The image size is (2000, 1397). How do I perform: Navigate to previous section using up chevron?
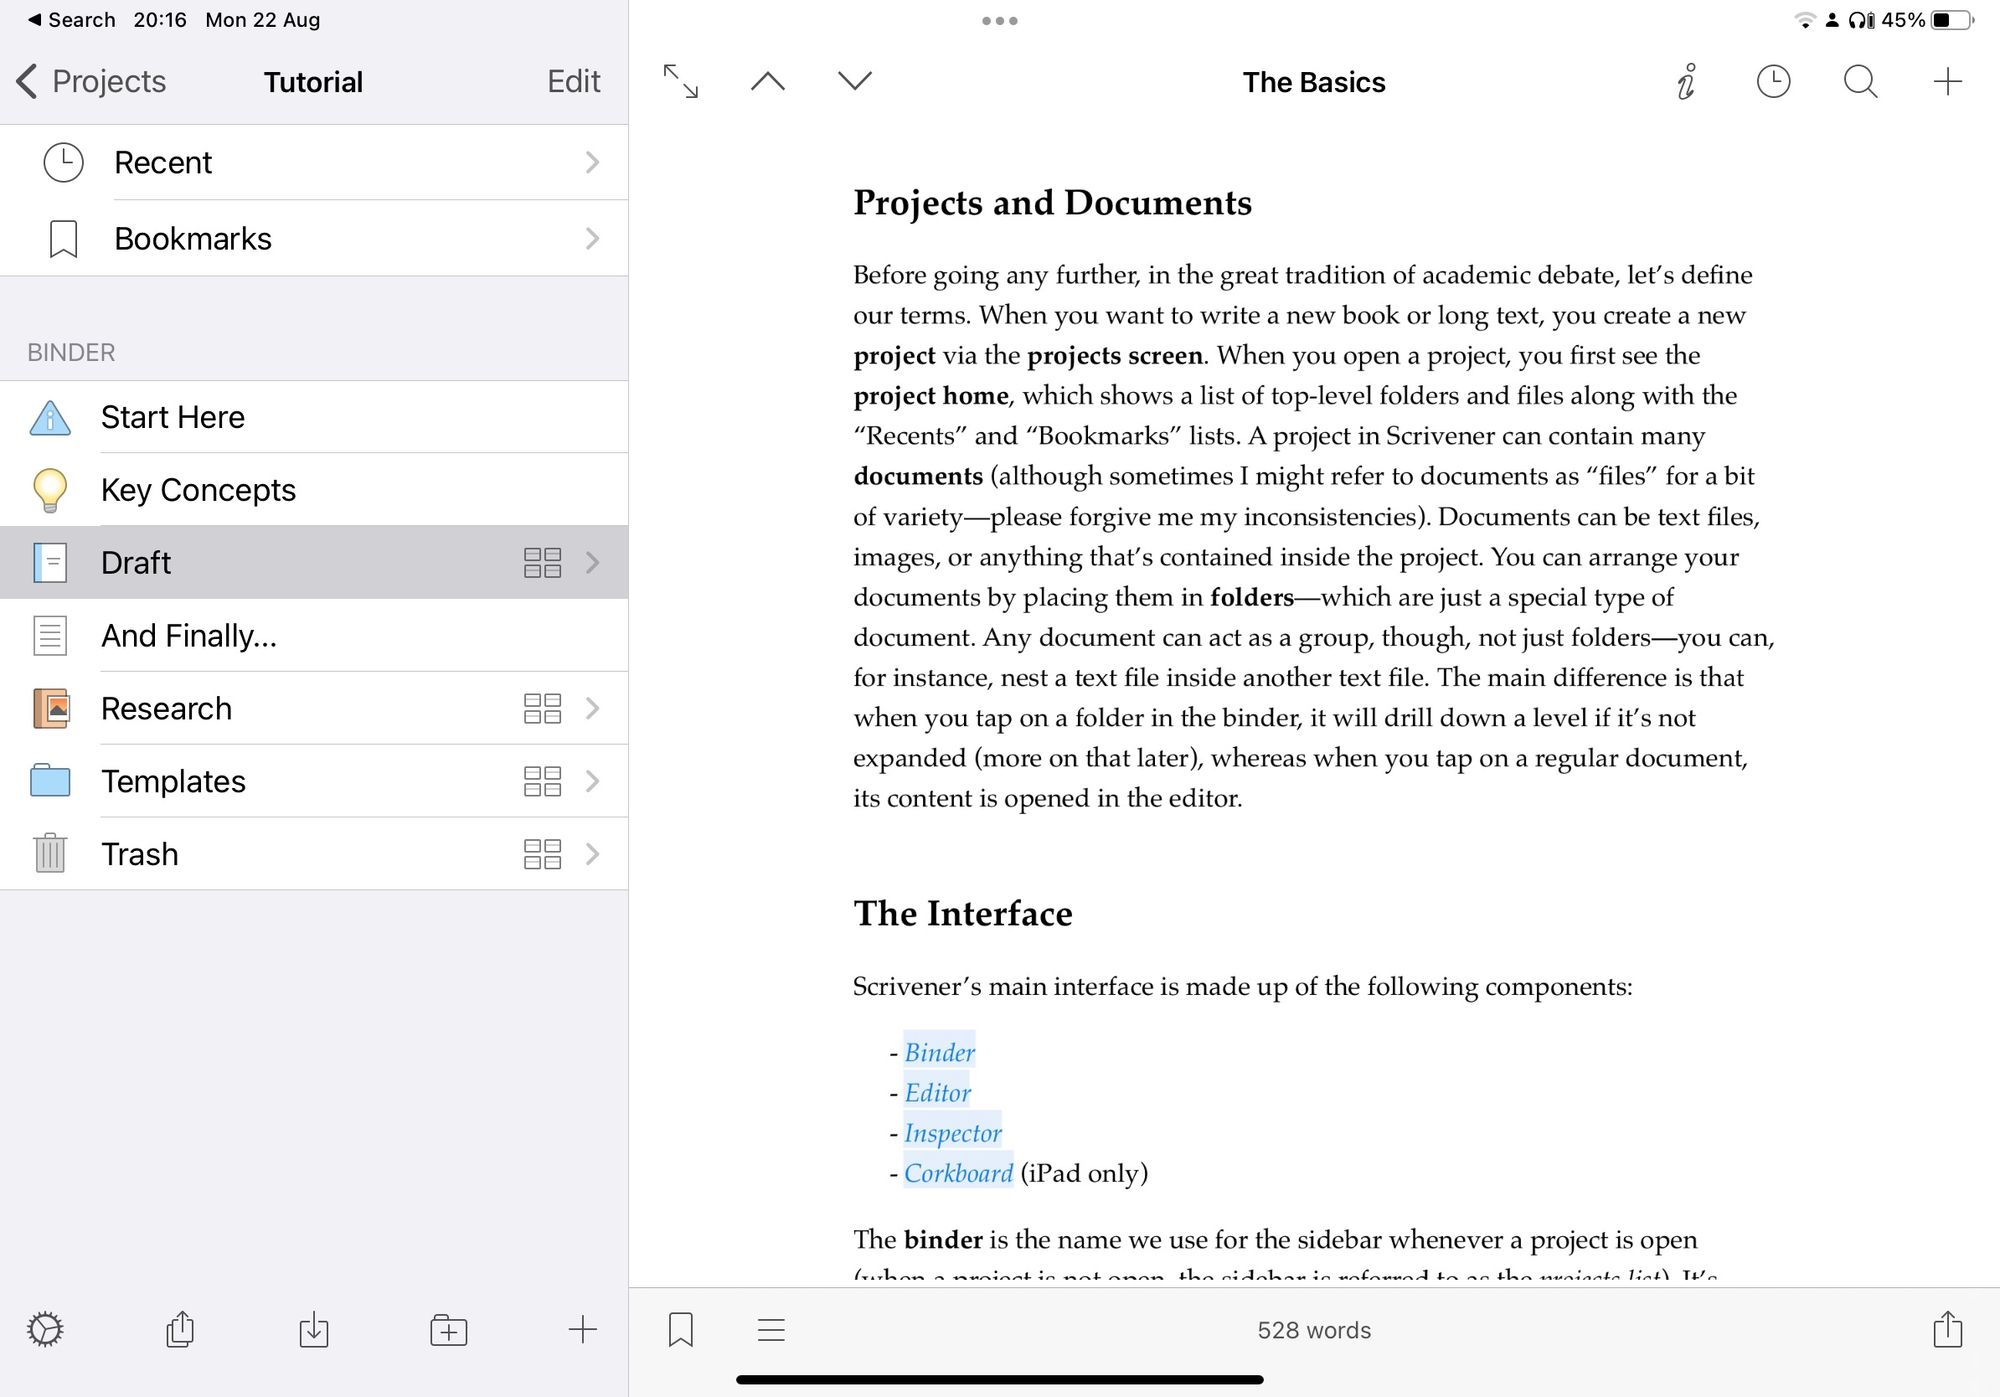pos(769,81)
